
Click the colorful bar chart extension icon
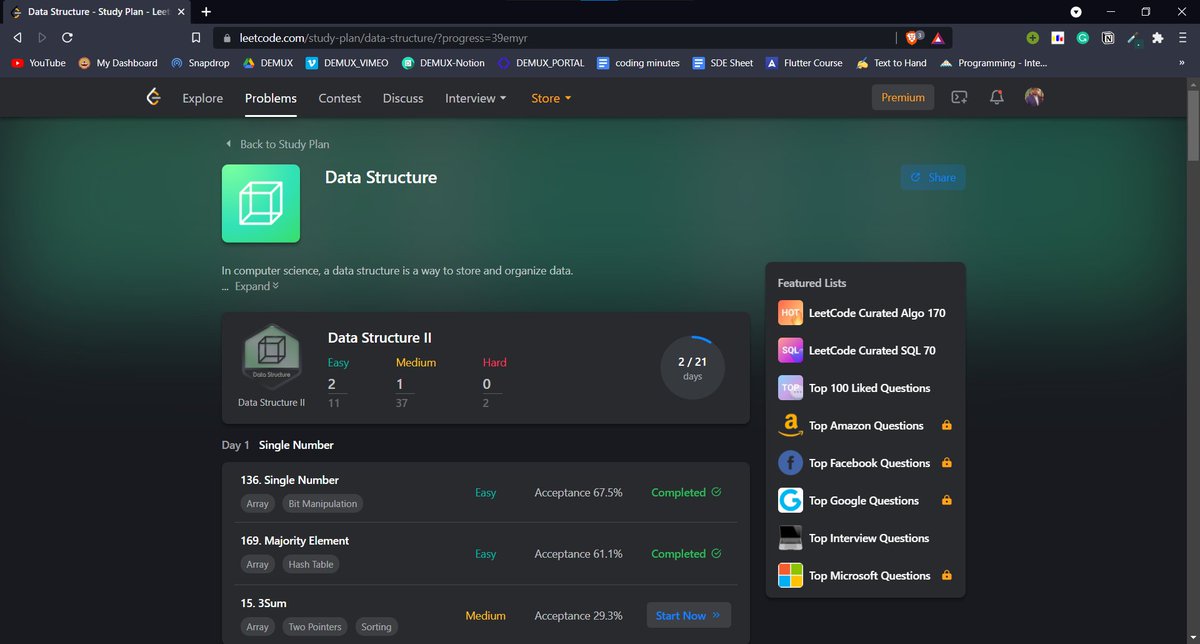click(1057, 38)
